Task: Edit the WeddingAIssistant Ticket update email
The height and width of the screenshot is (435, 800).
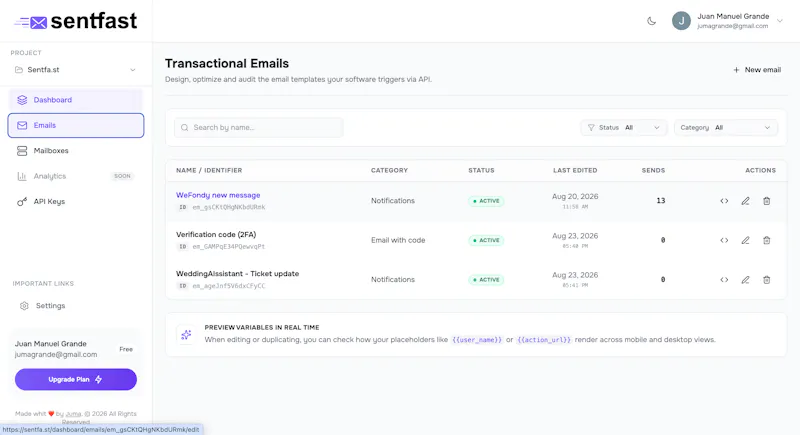Action: tap(745, 279)
